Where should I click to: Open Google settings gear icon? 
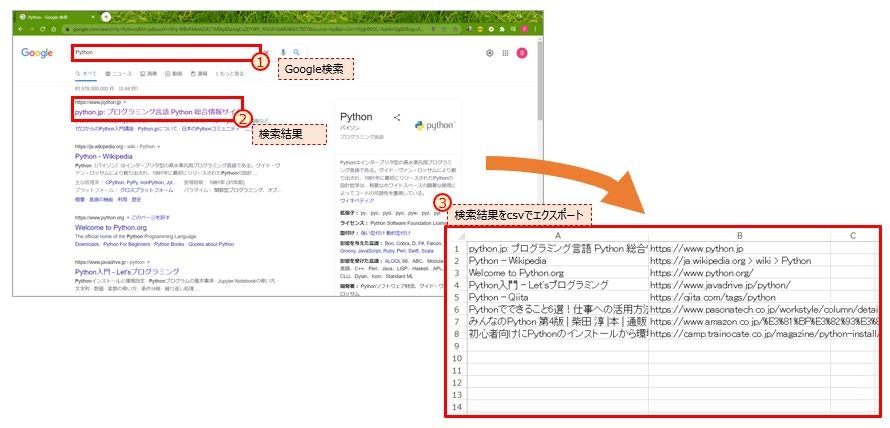[490, 53]
